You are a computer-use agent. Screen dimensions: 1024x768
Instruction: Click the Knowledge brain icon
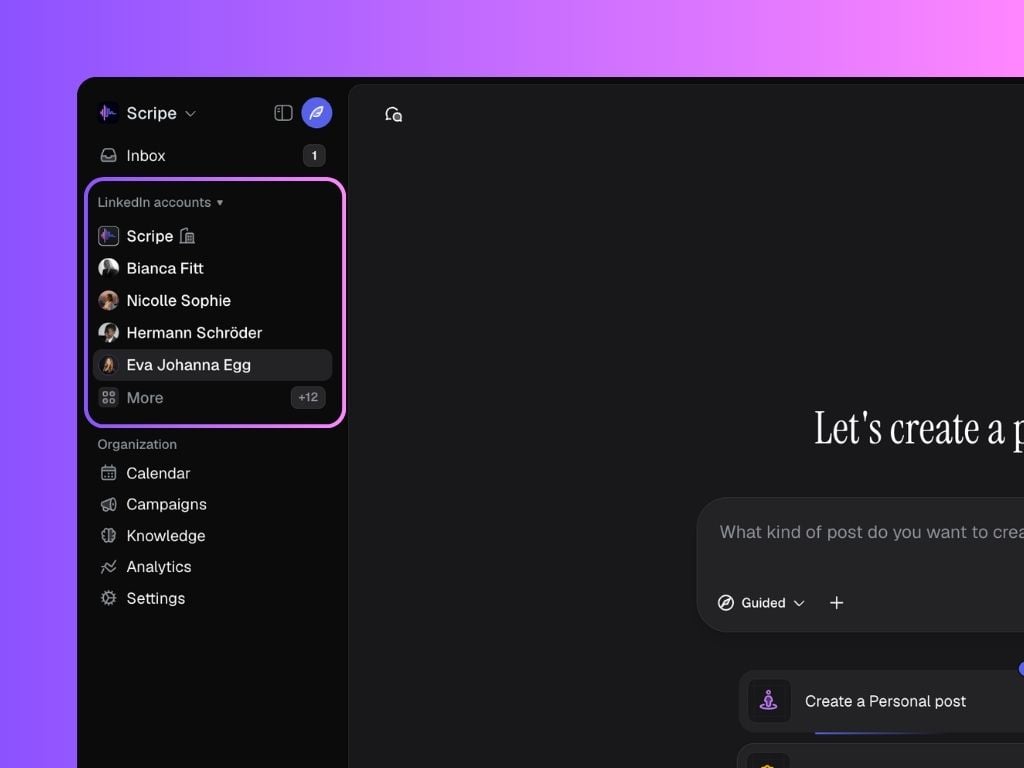[108, 536]
